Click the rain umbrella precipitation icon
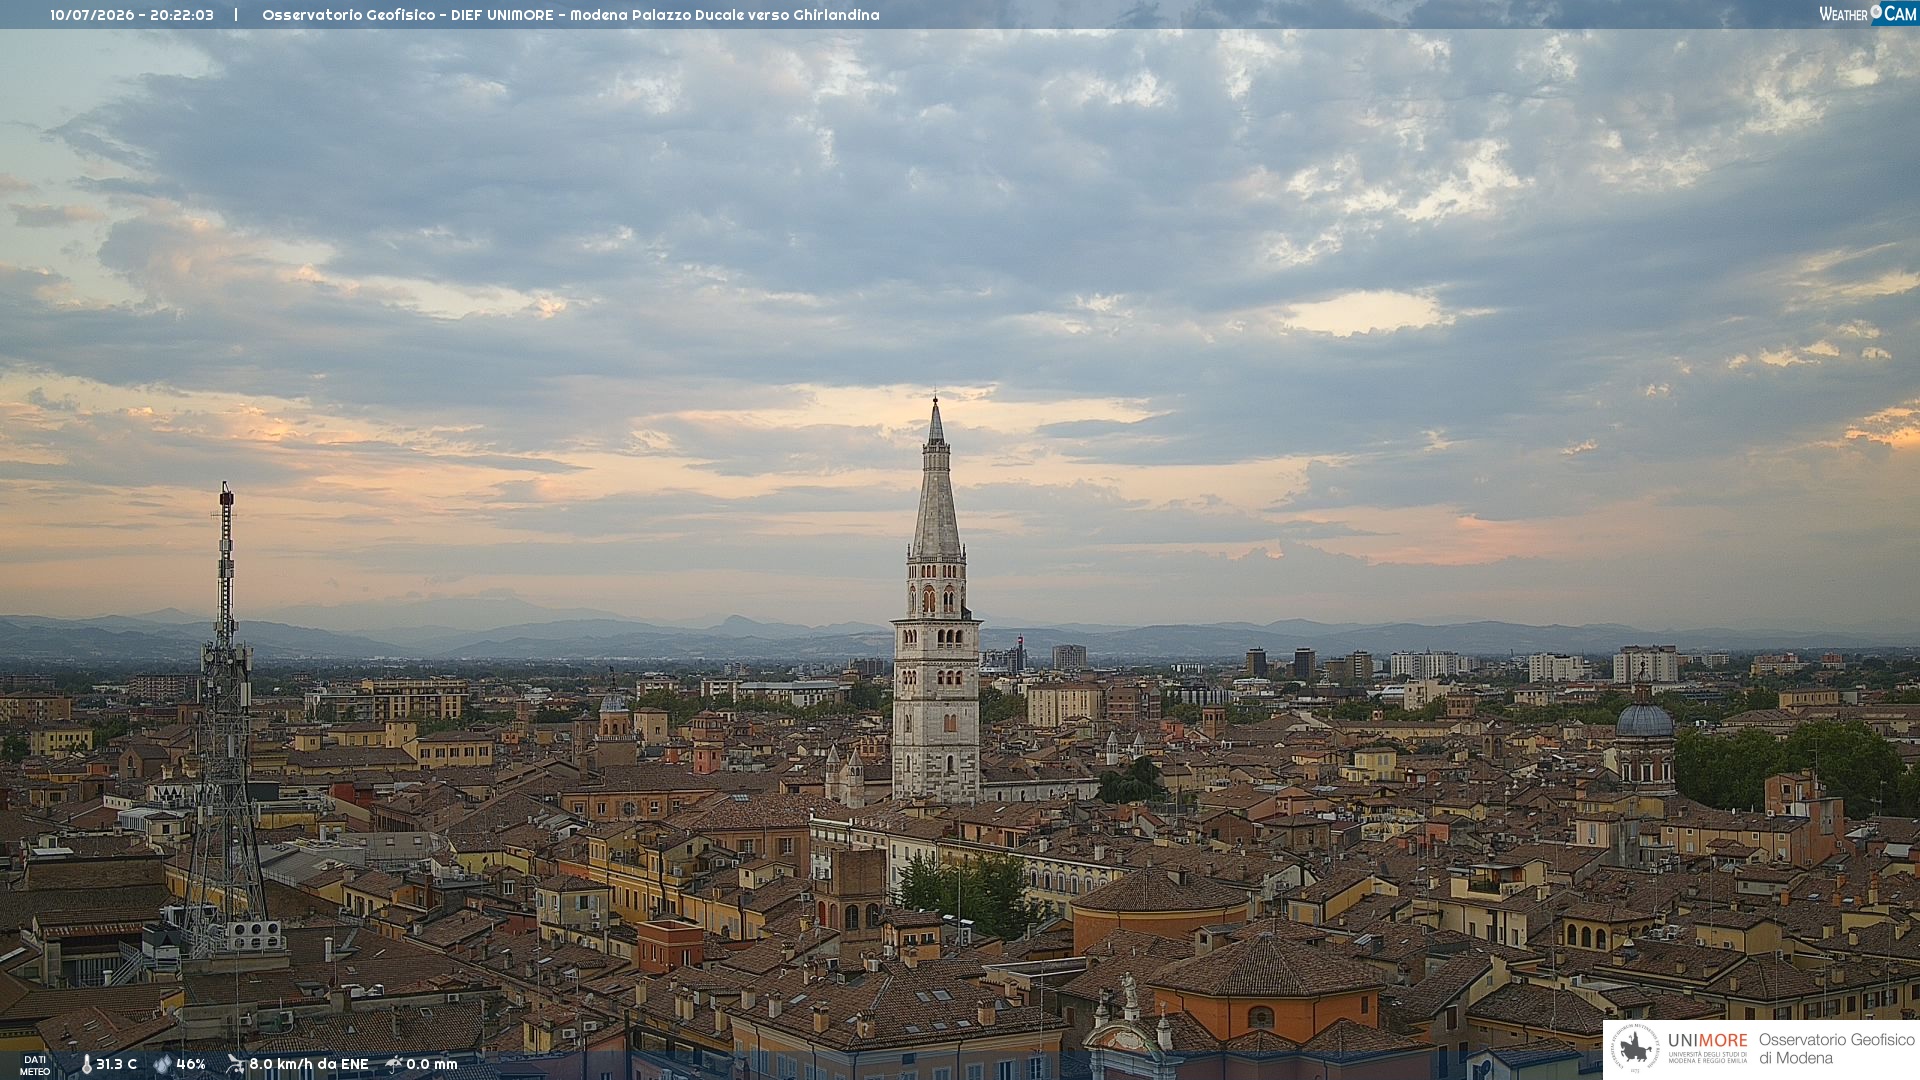This screenshot has width=1920, height=1080. coord(394,1064)
